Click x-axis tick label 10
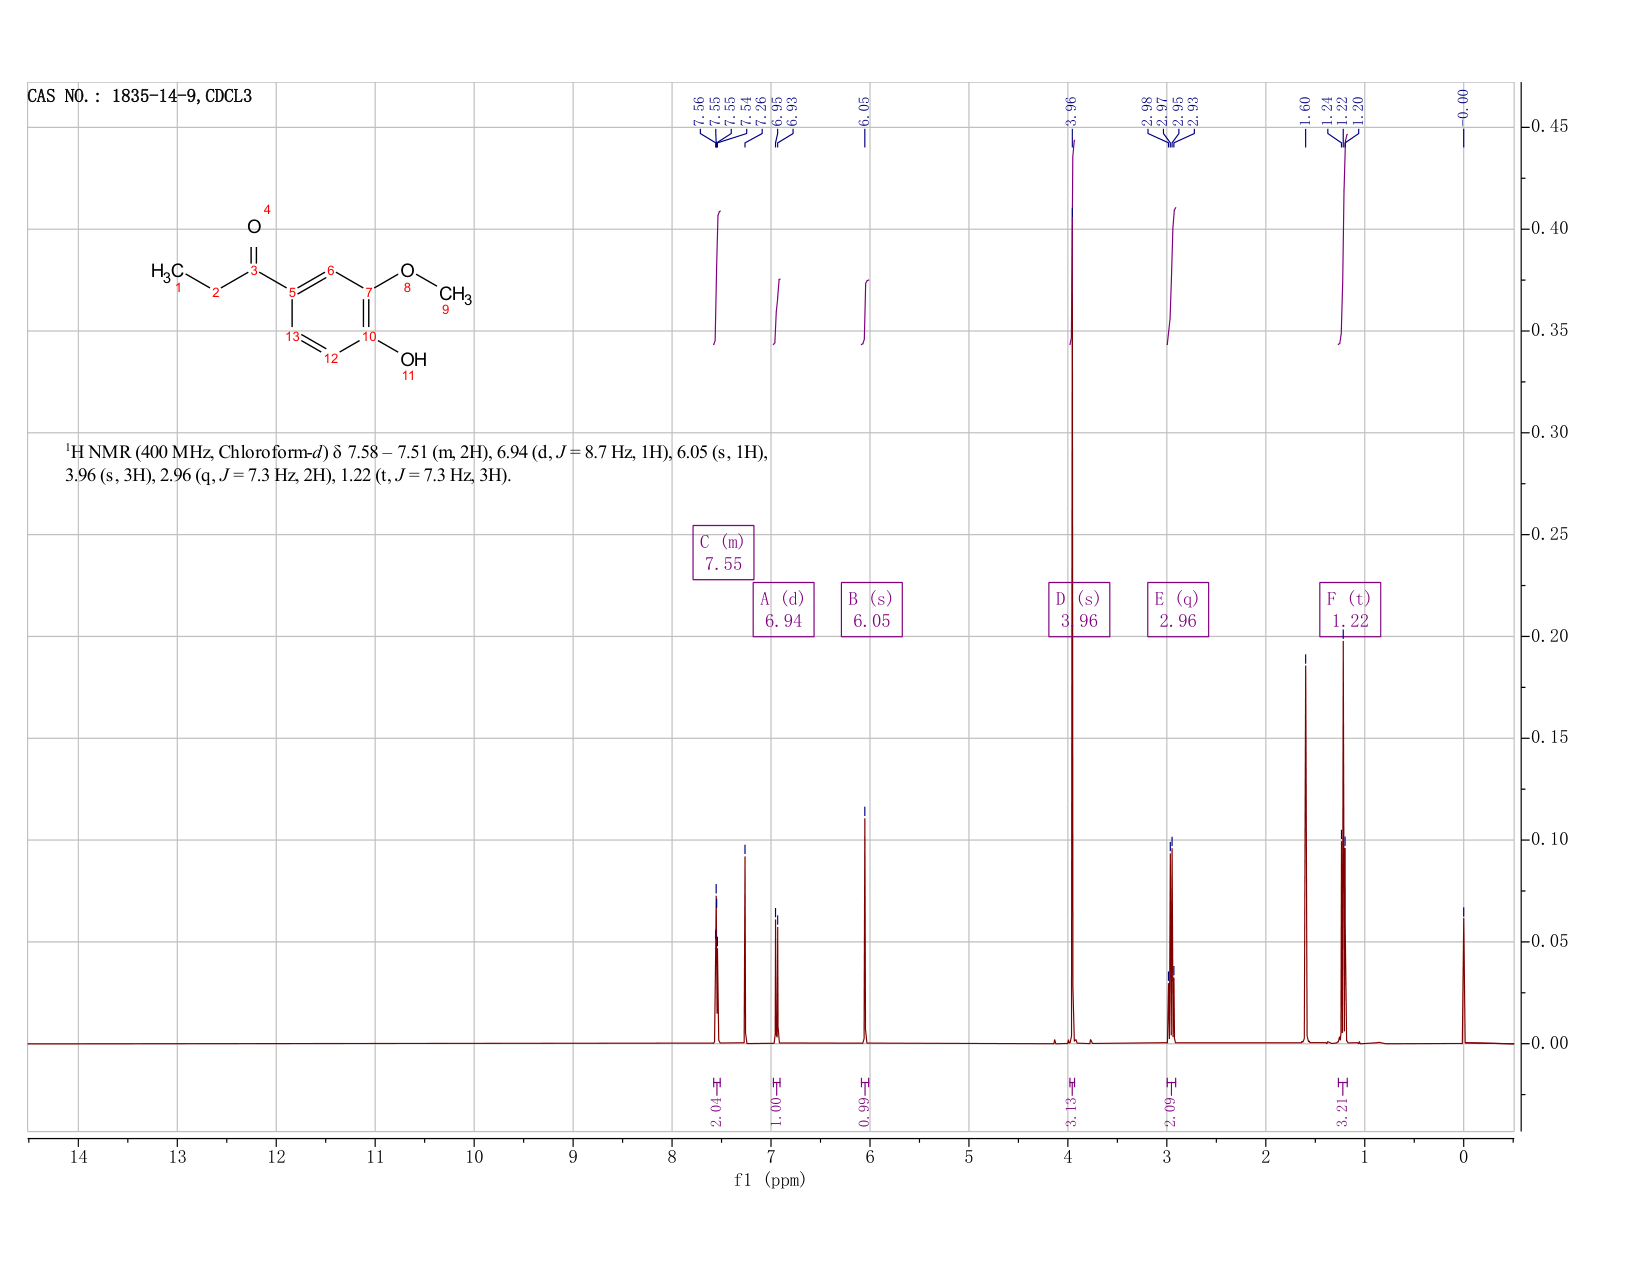 [474, 1157]
